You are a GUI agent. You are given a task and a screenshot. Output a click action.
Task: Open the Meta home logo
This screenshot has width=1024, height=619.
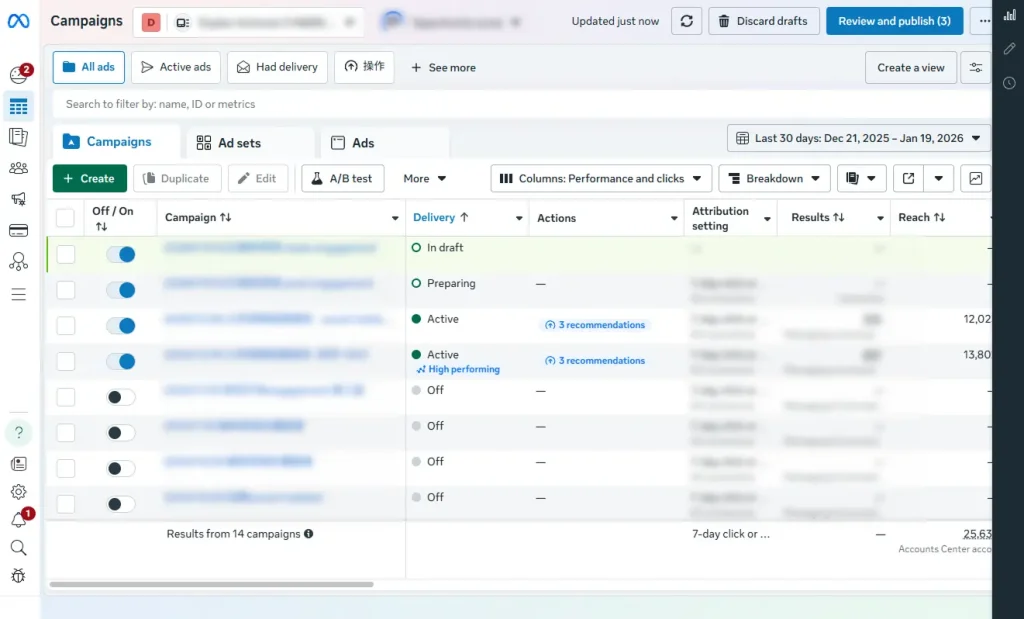[18, 20]
